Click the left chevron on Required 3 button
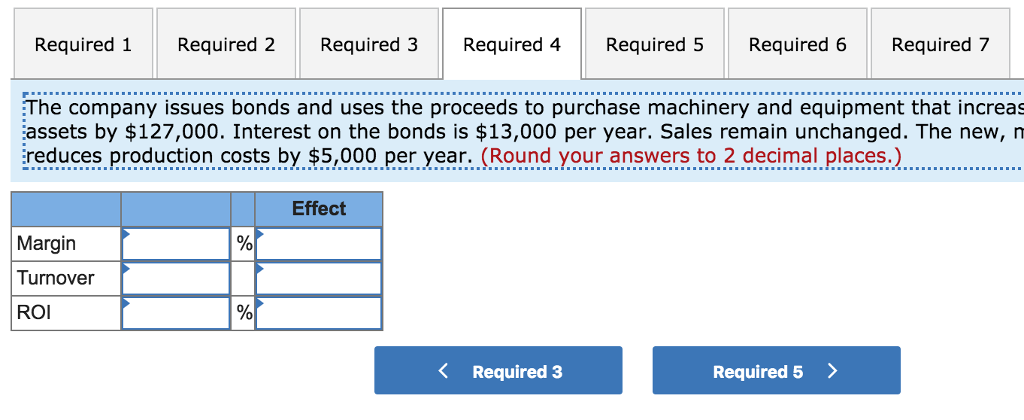This screenshot has width=1024, height=420. coord(445,371)
